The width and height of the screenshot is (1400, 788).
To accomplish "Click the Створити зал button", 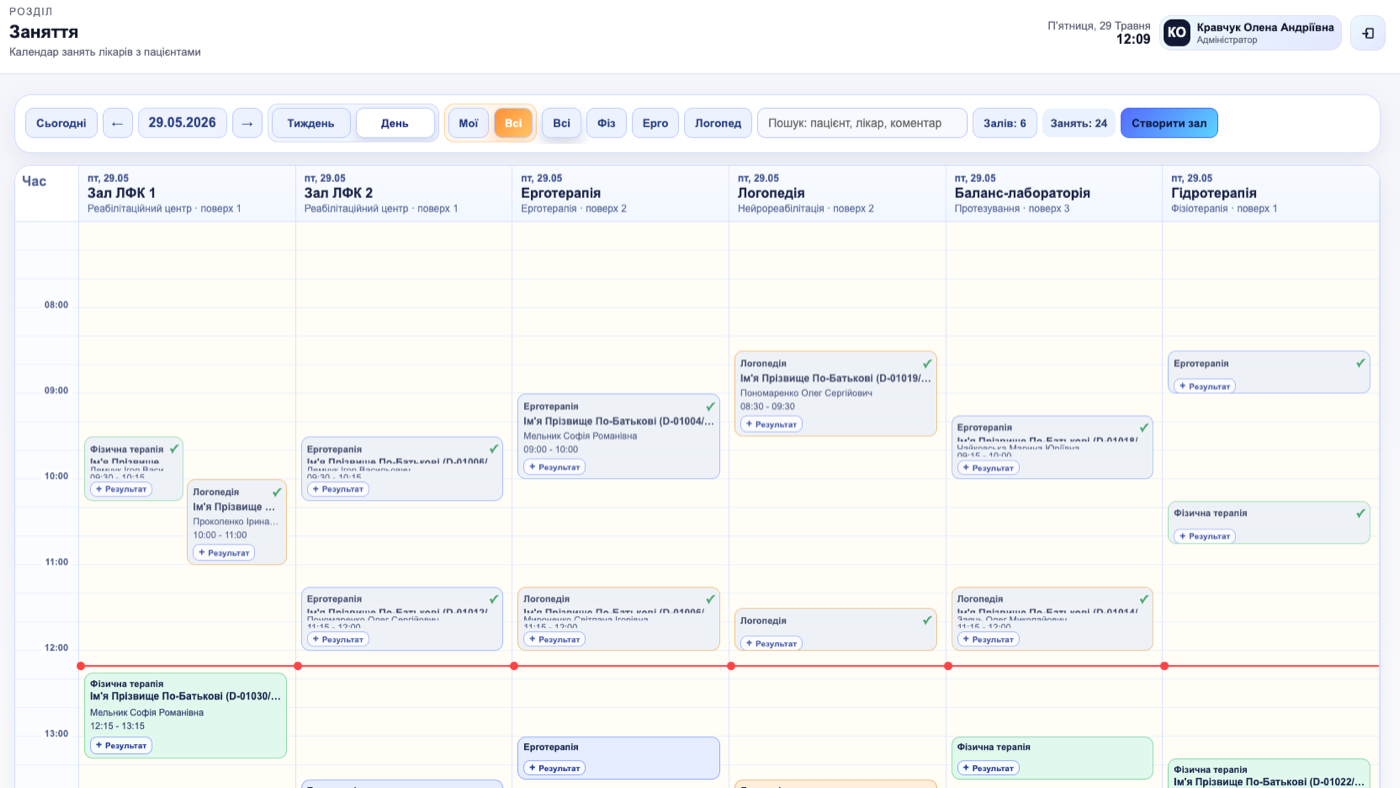I will [1169, 123].
